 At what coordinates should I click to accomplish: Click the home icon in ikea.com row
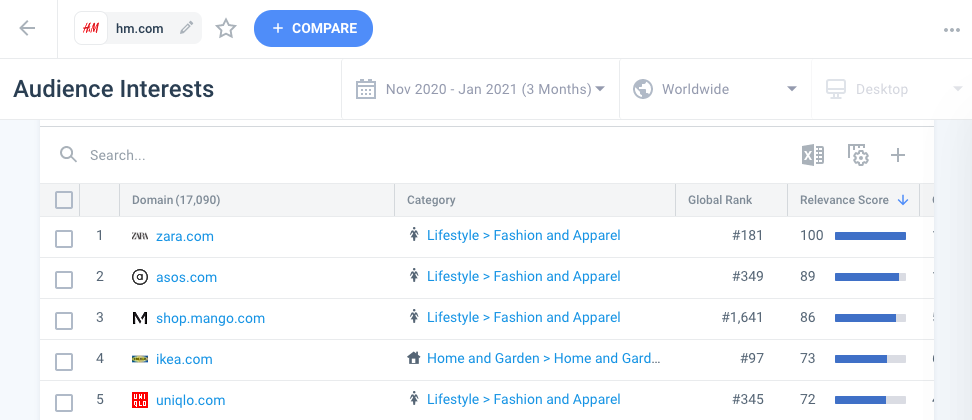414,358
